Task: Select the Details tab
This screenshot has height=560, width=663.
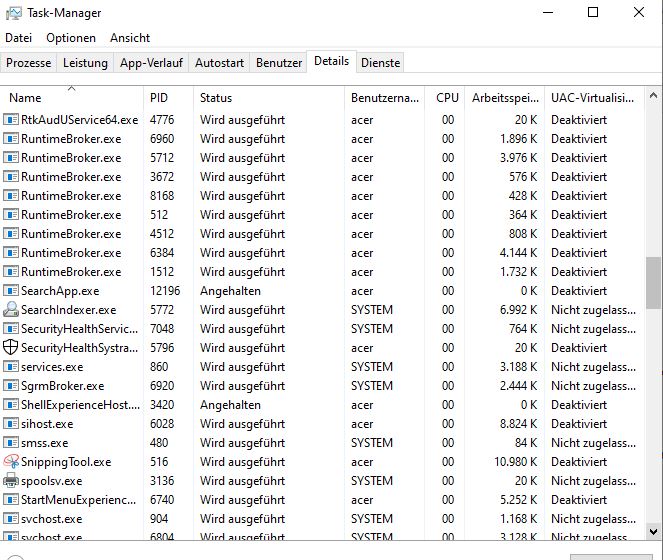Action: tap(332, 61)
